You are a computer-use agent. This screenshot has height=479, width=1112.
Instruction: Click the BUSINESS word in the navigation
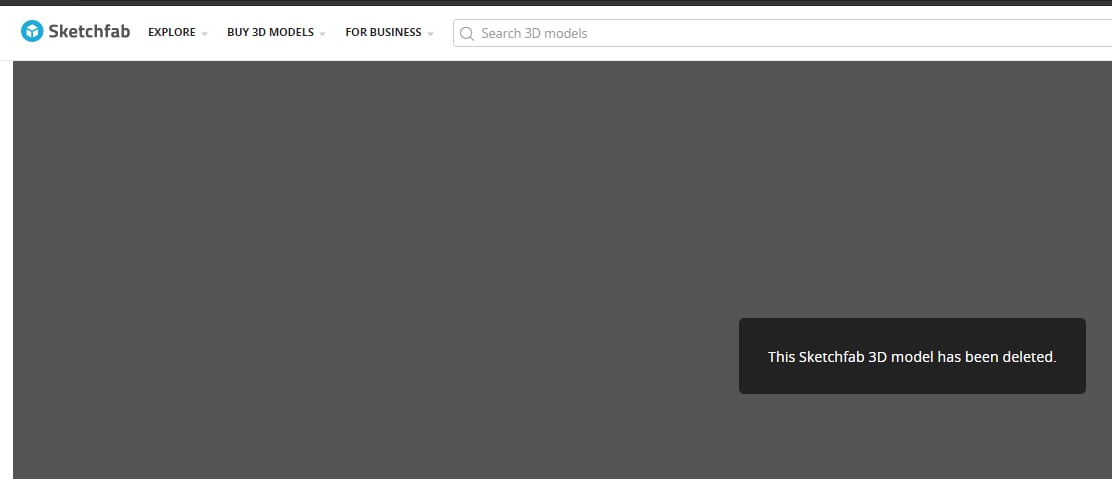(395, 33)
